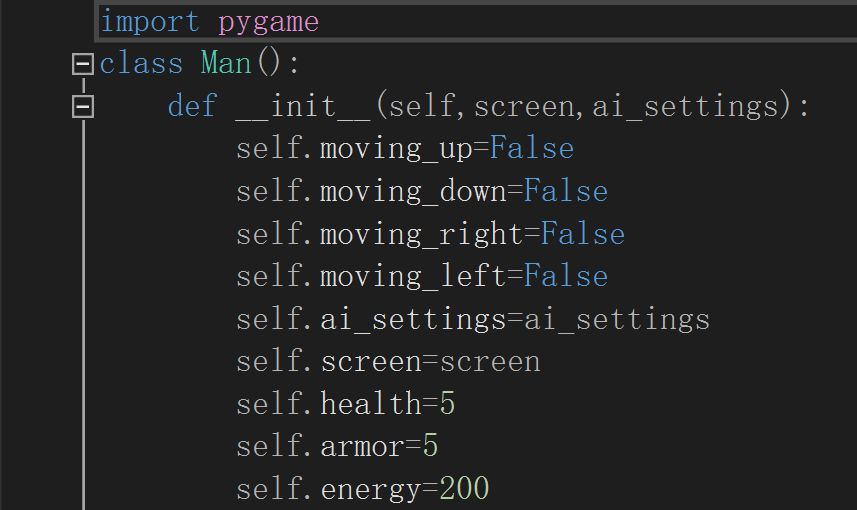Place cursor on import pygame line
The height and width of the screenshot is (510, 857).
(x=477, y=22)
